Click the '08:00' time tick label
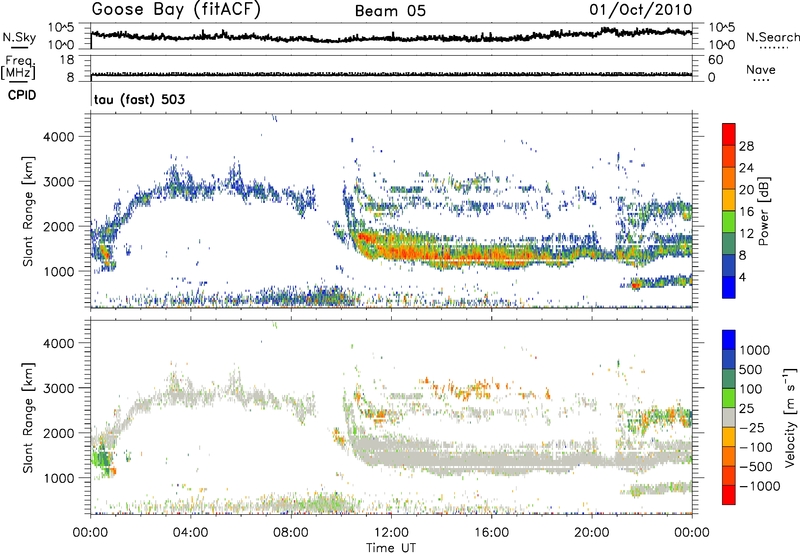Viewport: 800px width, 554px height. 291,533
